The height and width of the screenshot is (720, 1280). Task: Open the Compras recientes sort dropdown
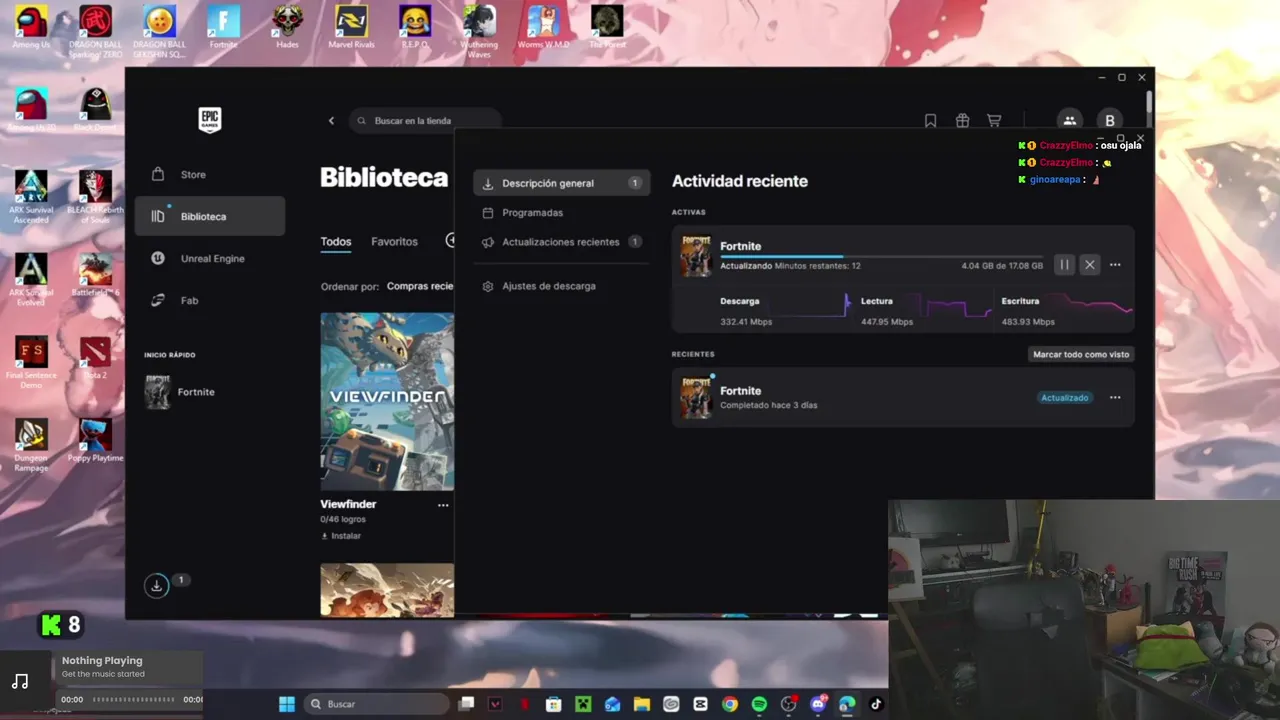click(420, 286)
